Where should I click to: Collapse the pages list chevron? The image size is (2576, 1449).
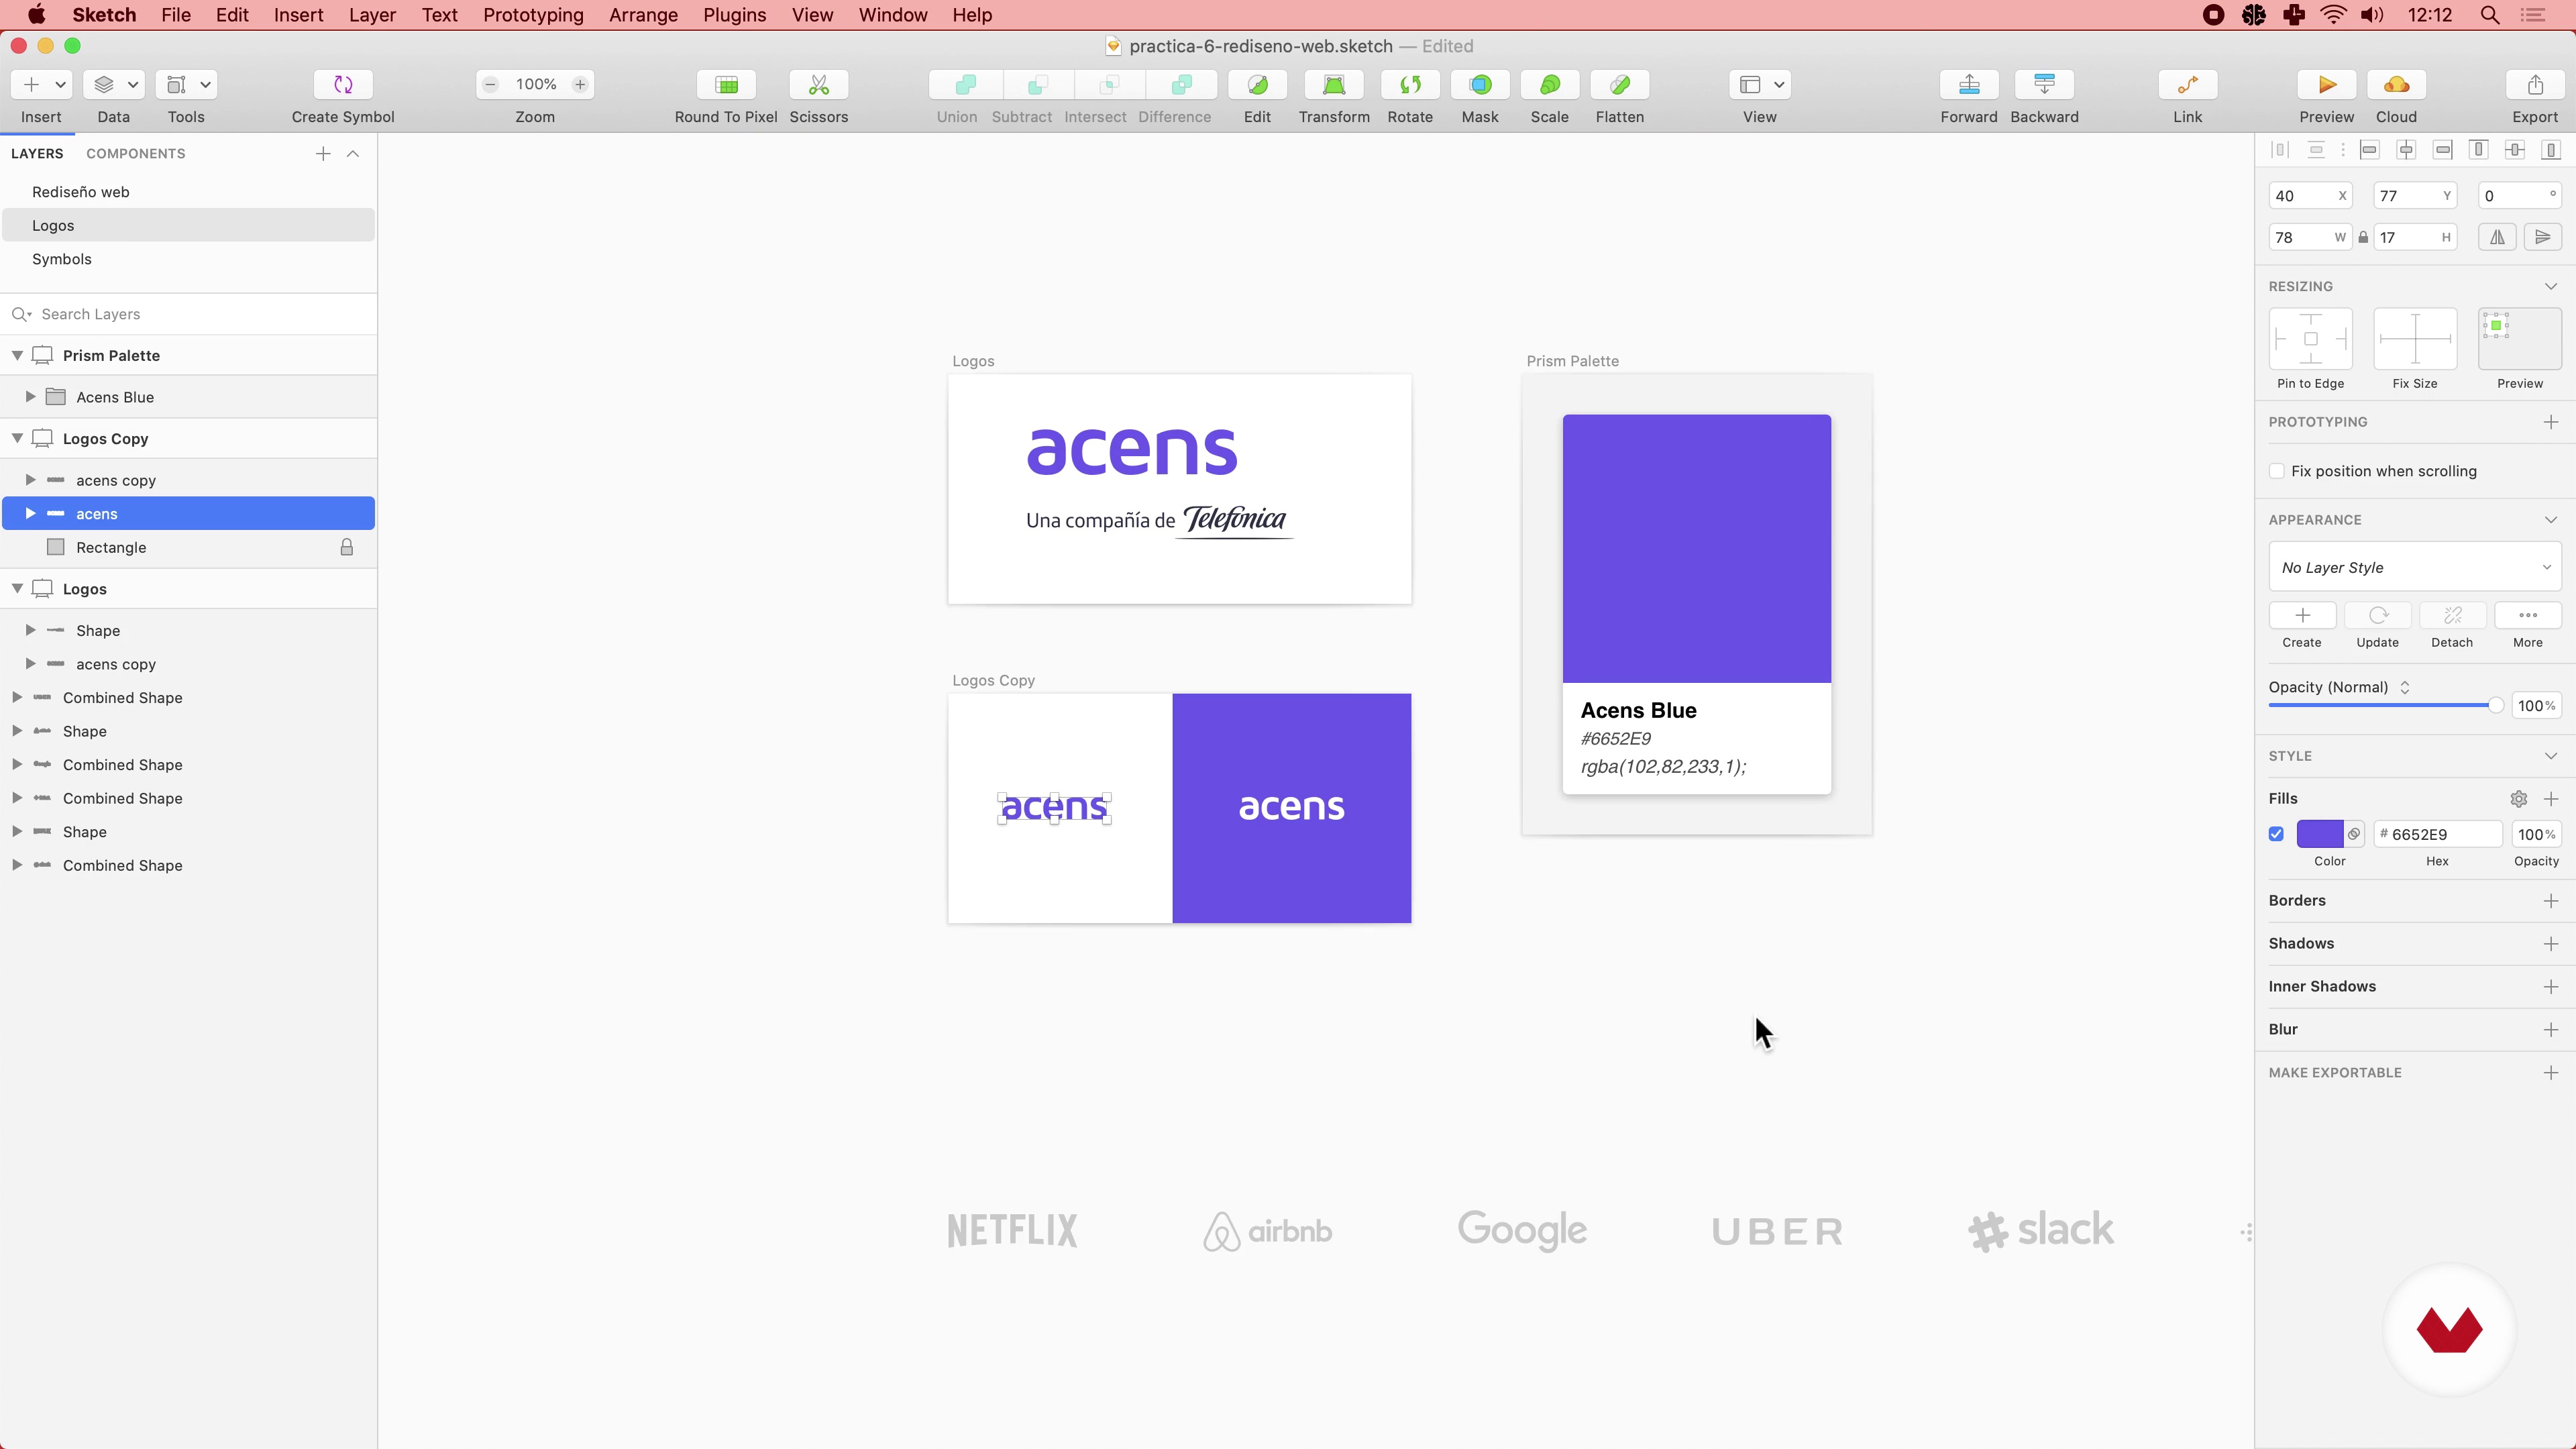(x=353, y=153)
